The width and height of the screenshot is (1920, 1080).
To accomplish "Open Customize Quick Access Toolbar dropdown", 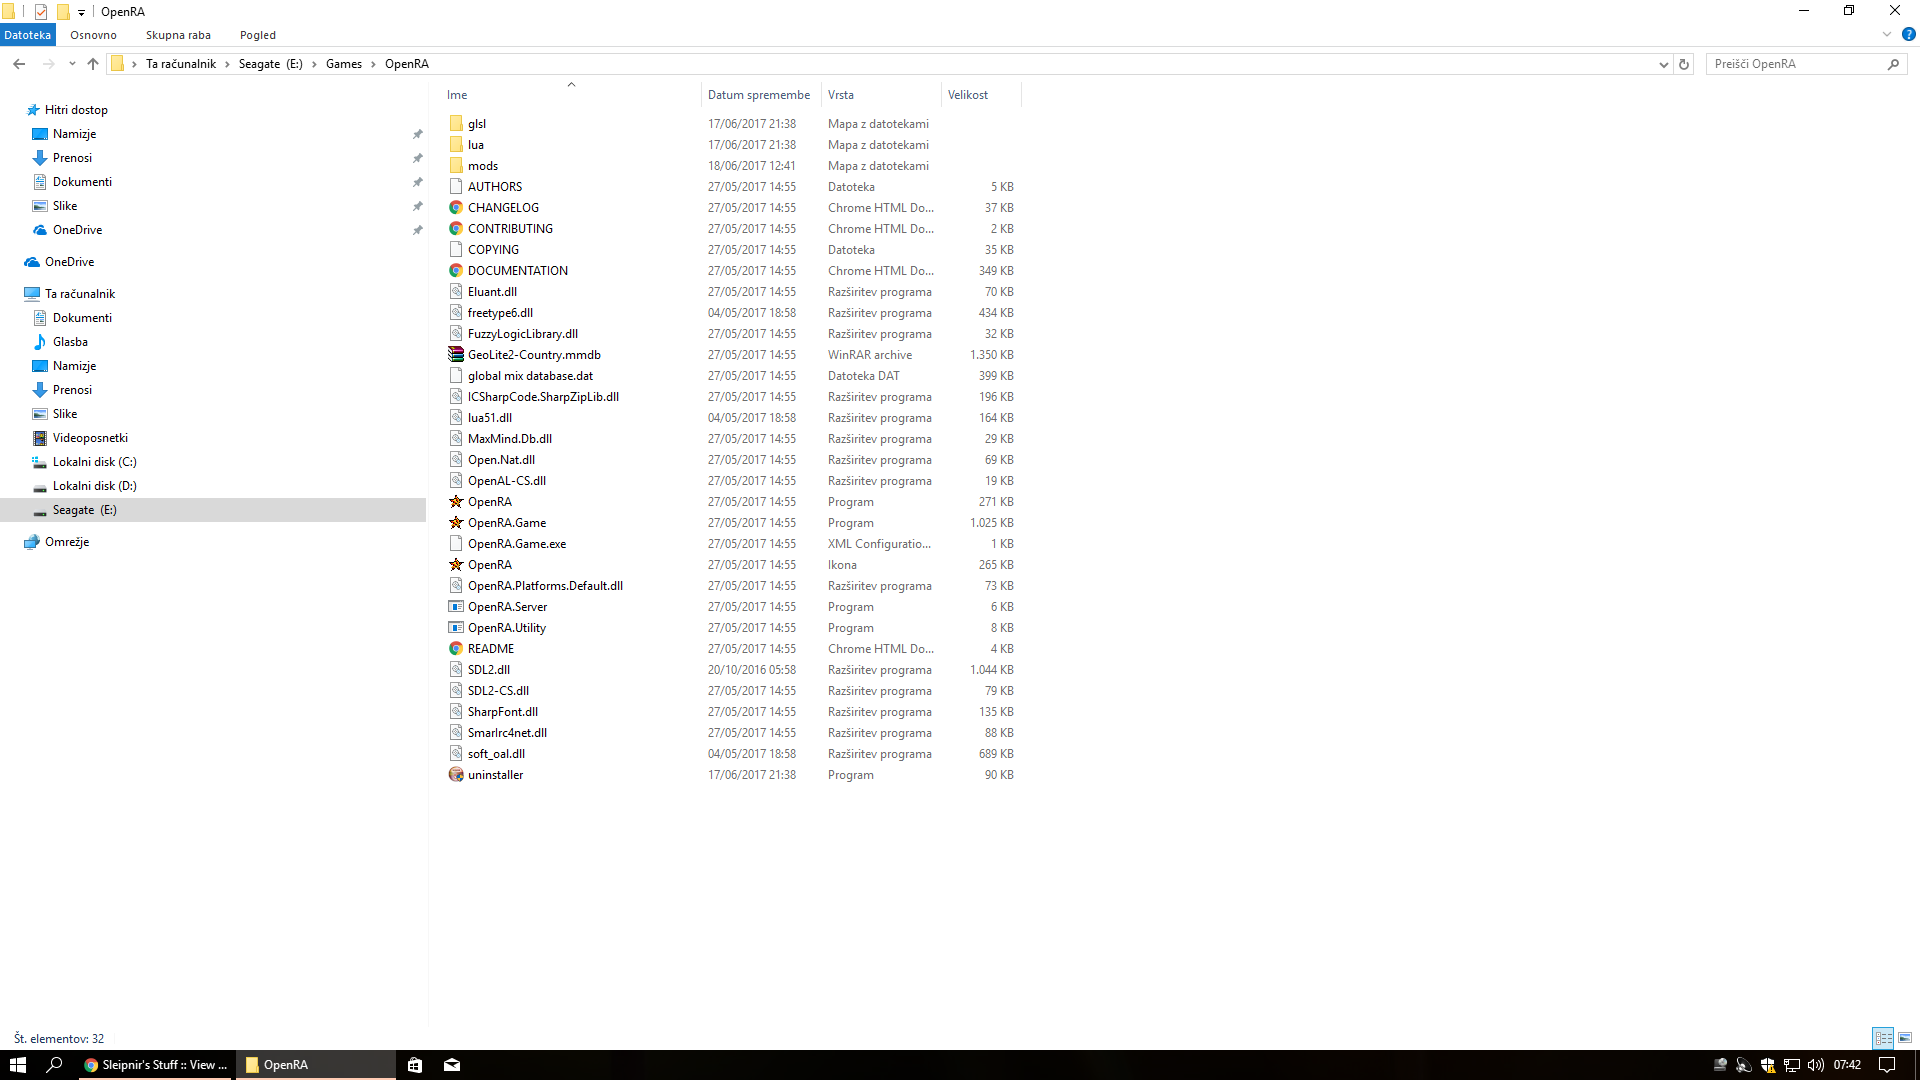I will click(x=81, y=12).
